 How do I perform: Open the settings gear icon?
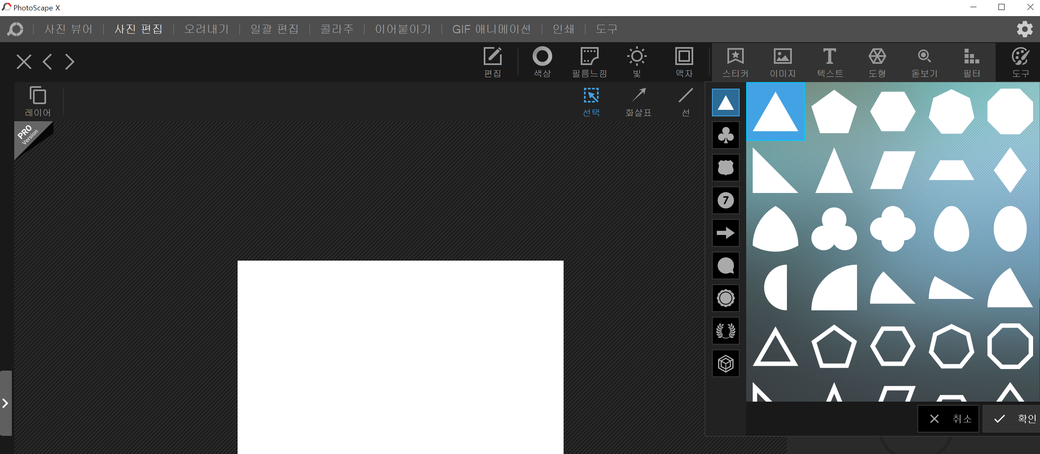coord(1024,29)
